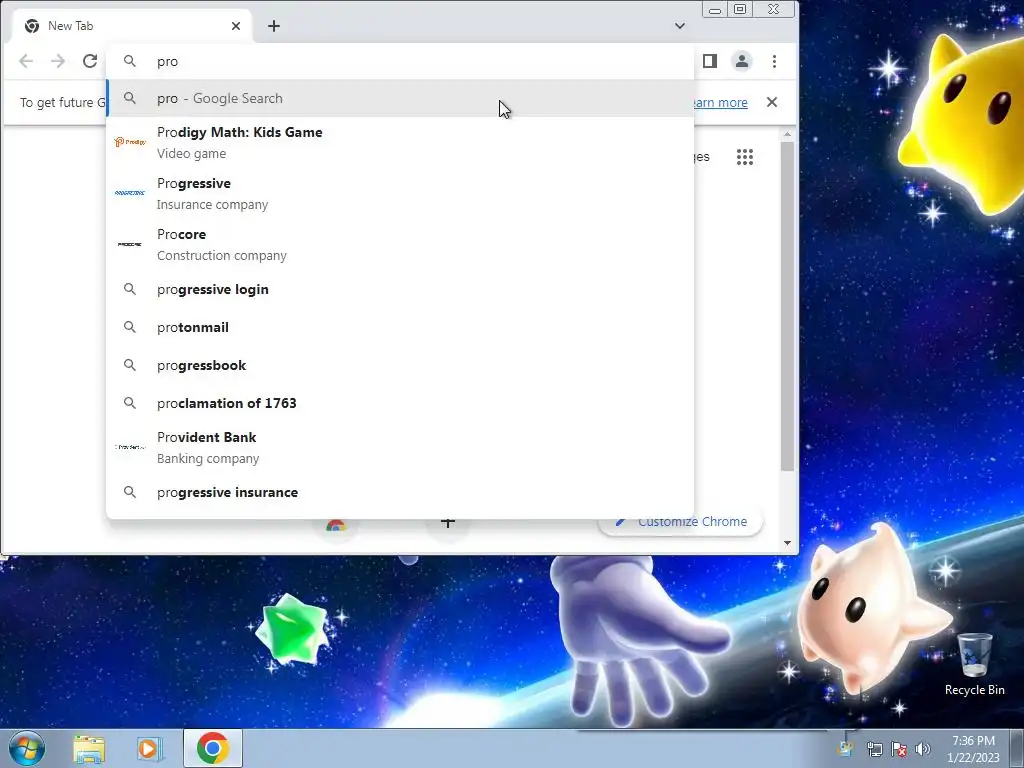Click the Procore logo icon
This screenshot has height=768, width=1024.
pyautogui.click(x=130, y=244)
